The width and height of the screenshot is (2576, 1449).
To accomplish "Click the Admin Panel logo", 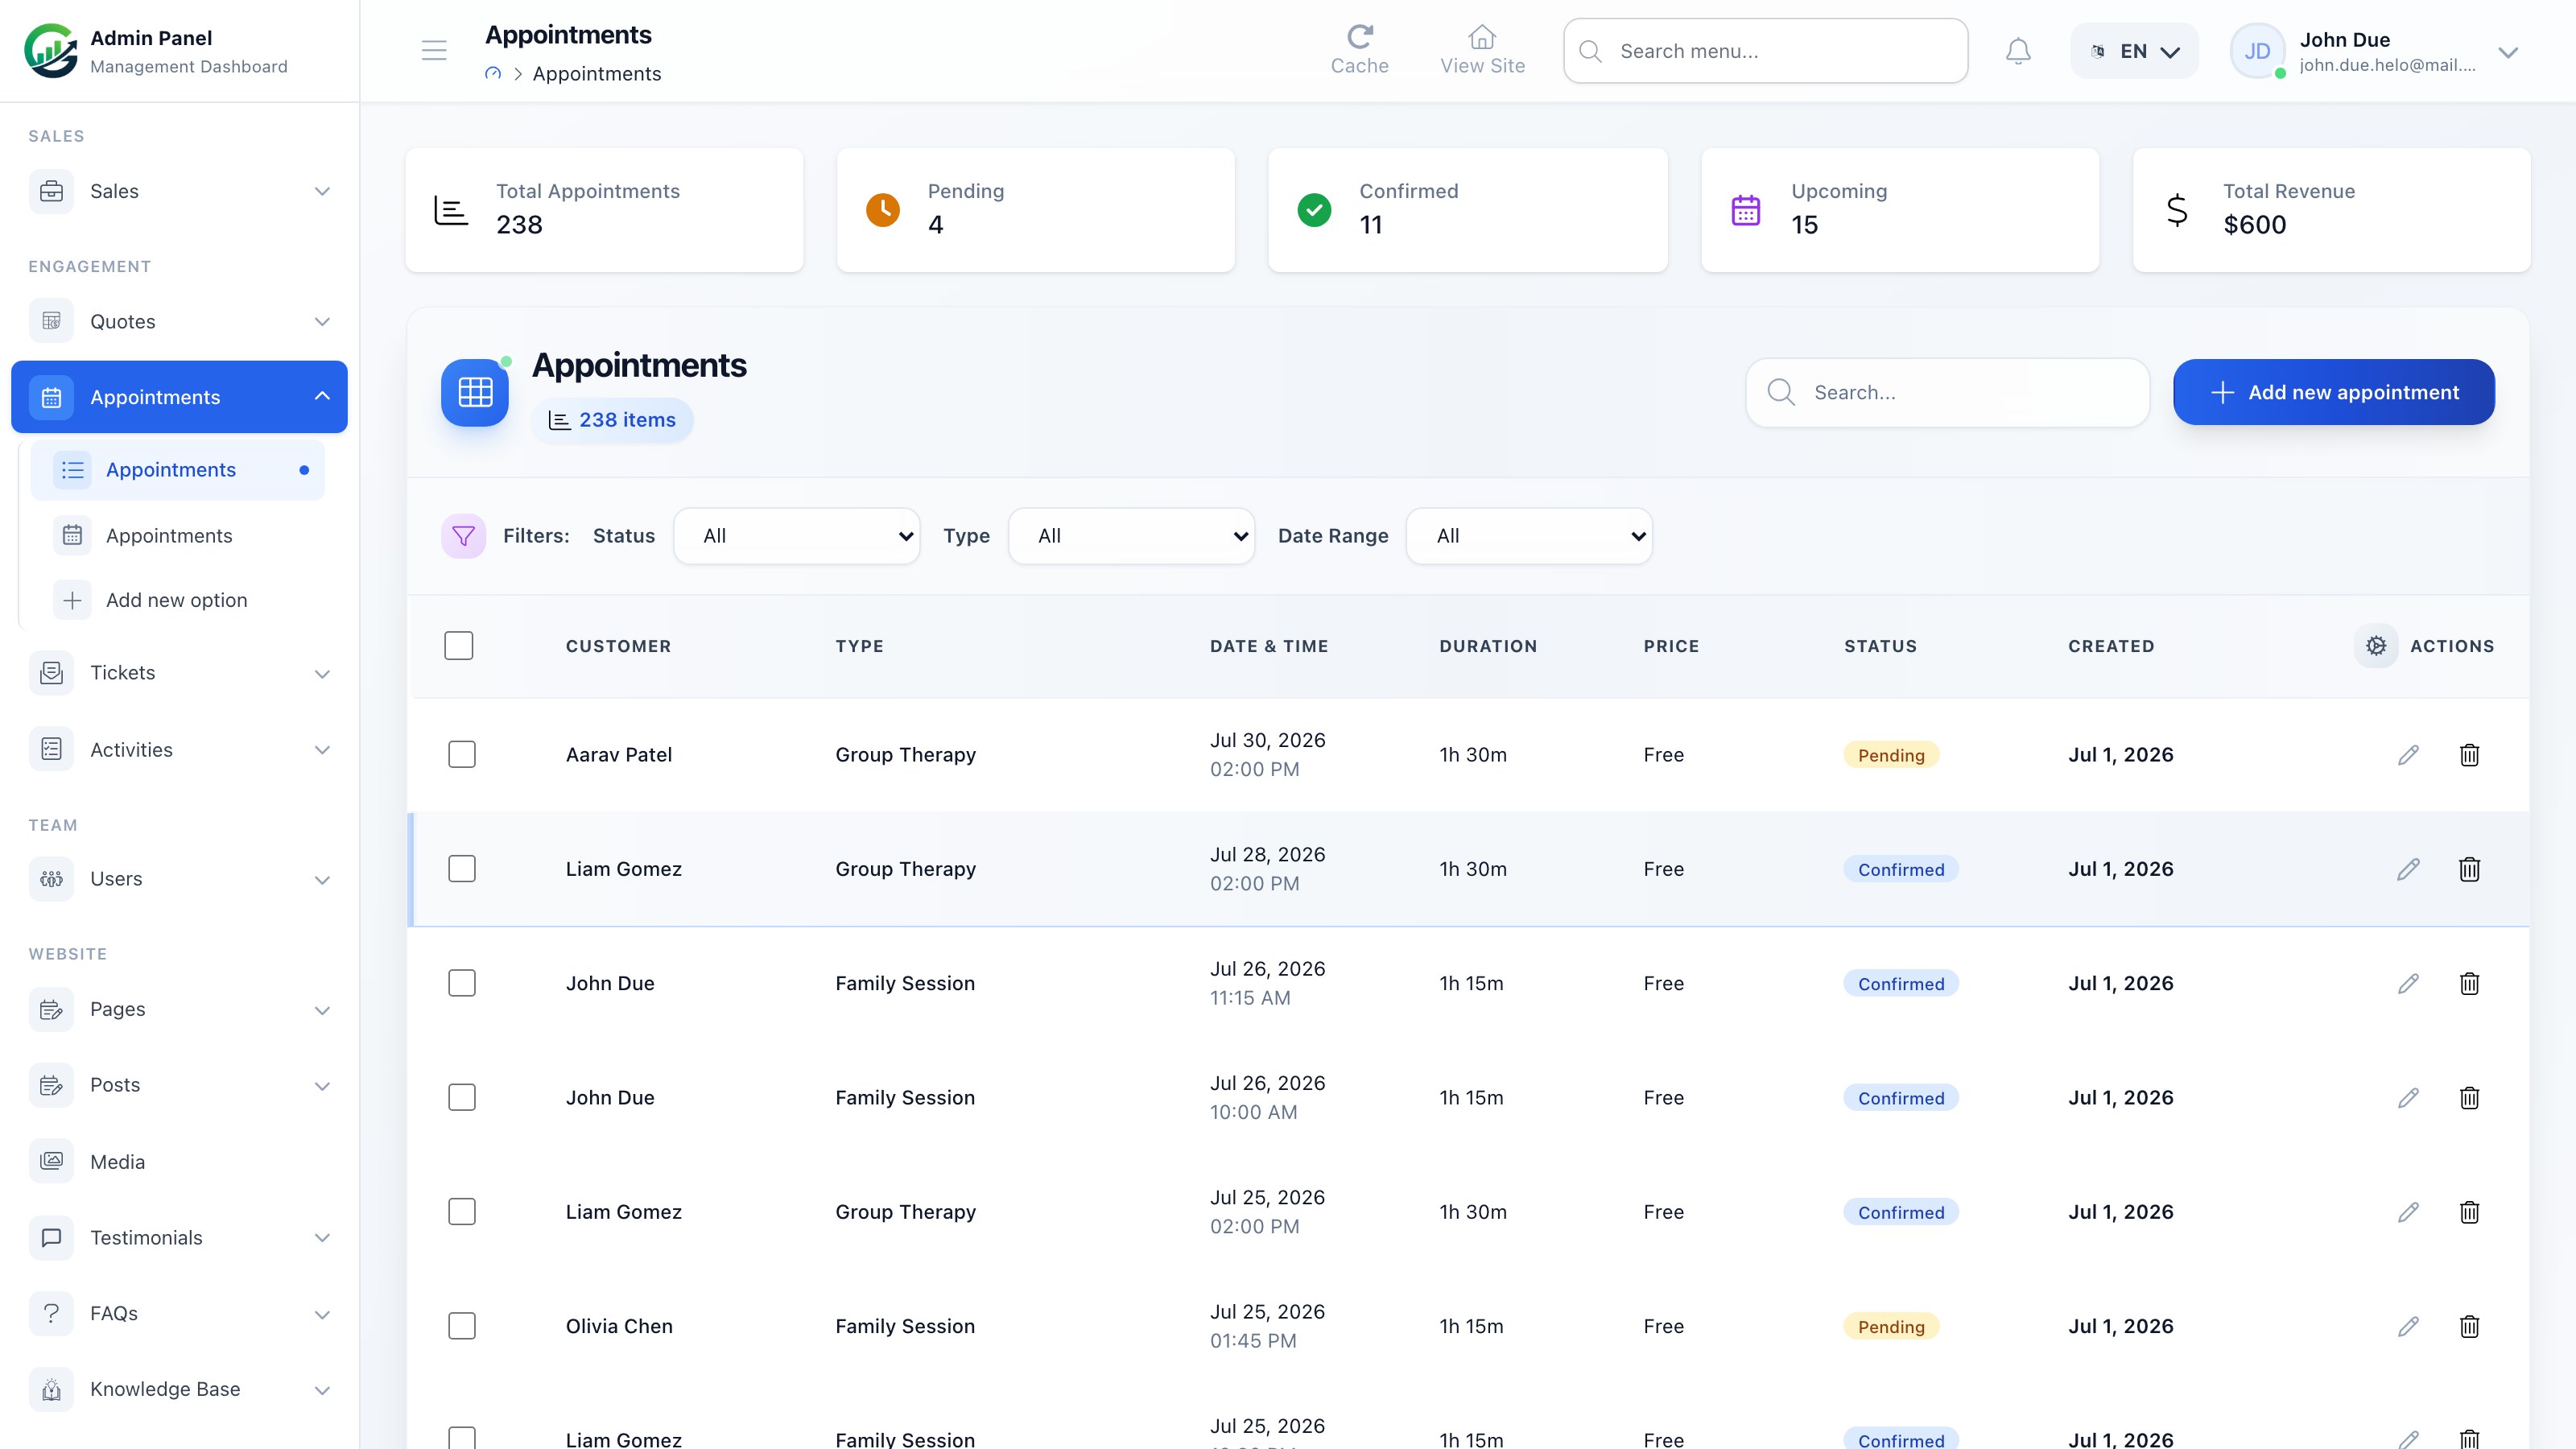I will [x=50, y=50].
